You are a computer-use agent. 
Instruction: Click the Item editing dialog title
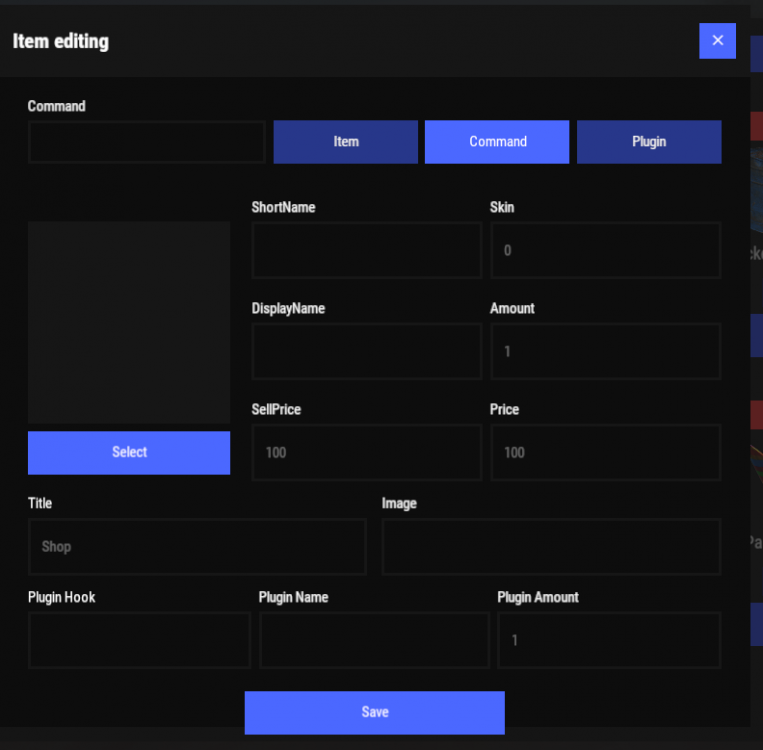60,41
